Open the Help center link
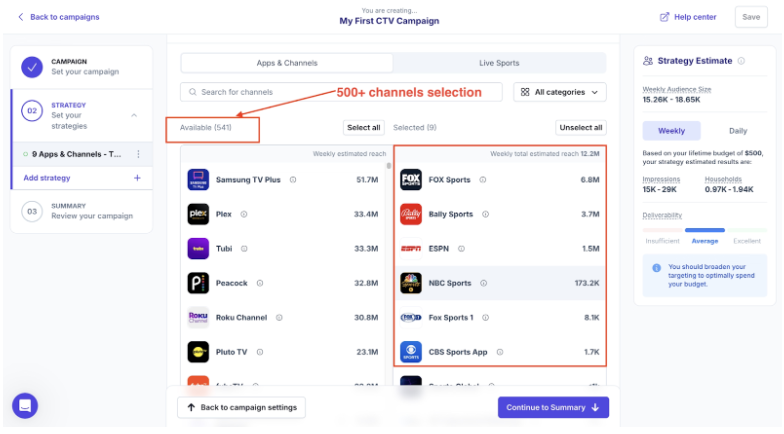 688,17
